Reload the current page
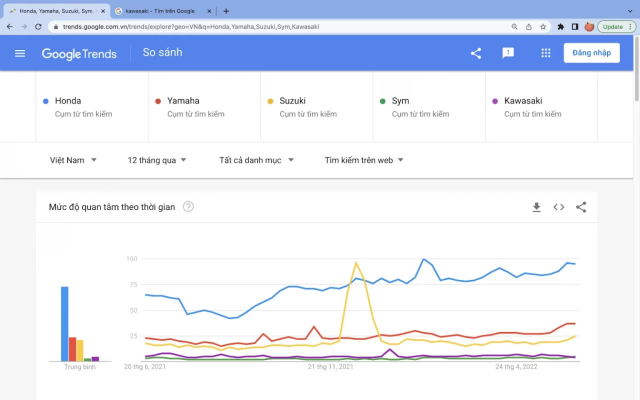640x400 pixels. coord(38,27)
